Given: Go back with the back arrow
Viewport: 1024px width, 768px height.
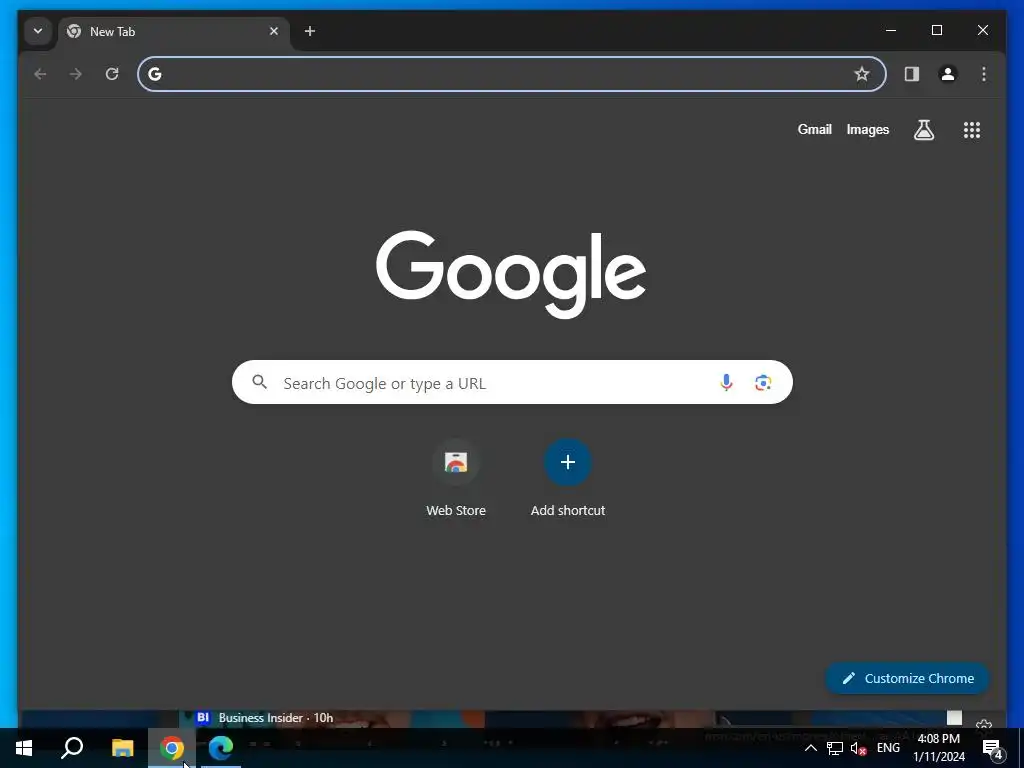Looking at the screenshot, I should (40, 74).
